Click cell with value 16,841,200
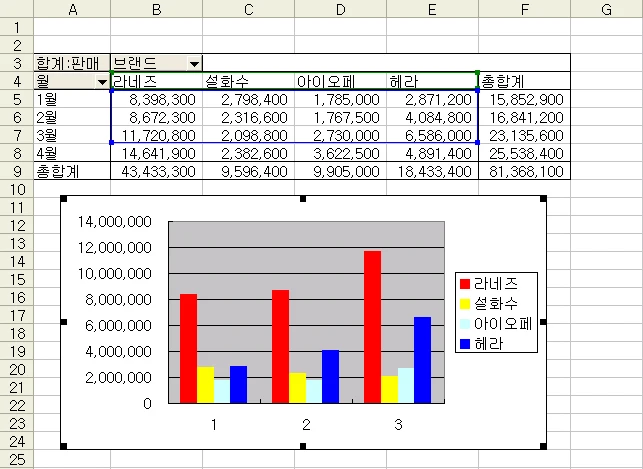The height and width of the screenshot is (469, 643). tap(524, 117)
